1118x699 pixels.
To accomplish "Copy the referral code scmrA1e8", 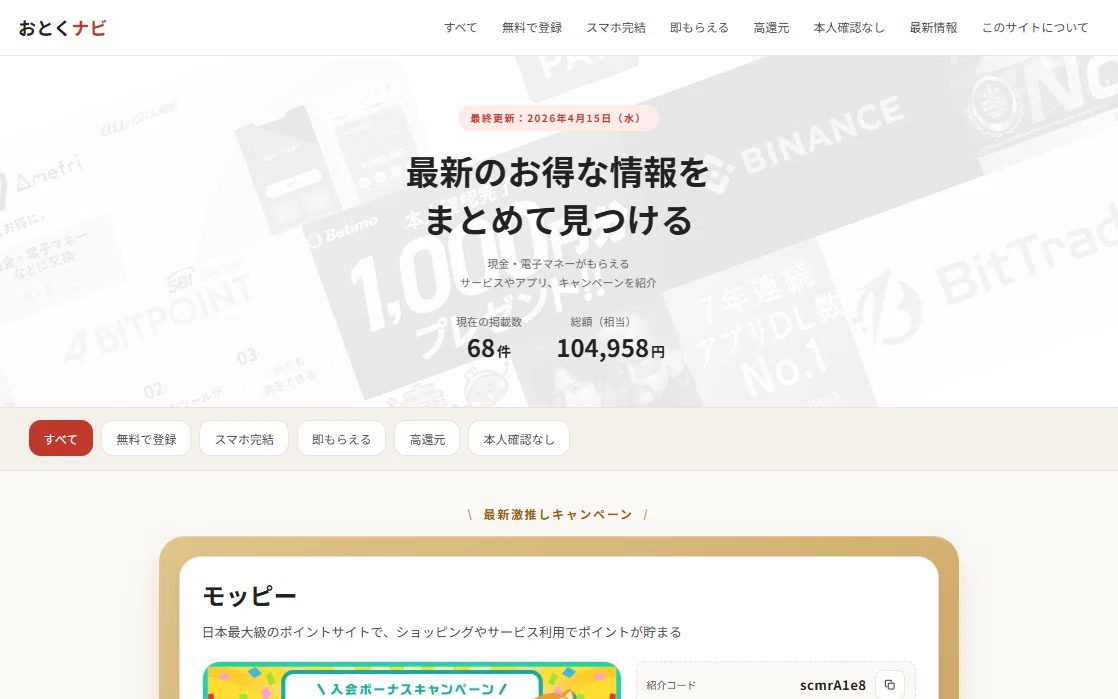I will point(889,685).
